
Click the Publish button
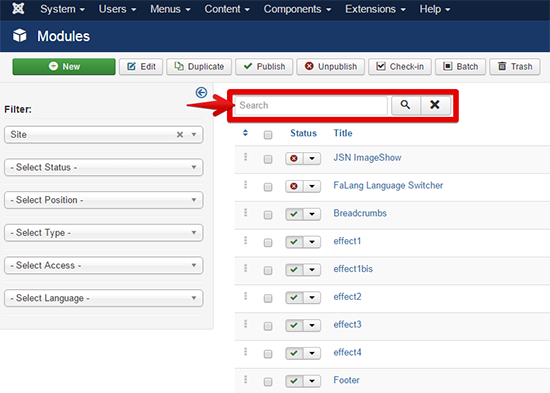click(264, 66)
